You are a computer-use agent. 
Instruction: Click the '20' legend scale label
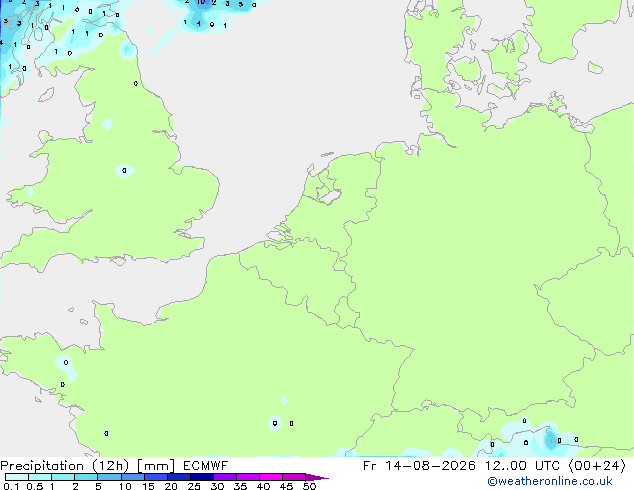coord(171,486)
